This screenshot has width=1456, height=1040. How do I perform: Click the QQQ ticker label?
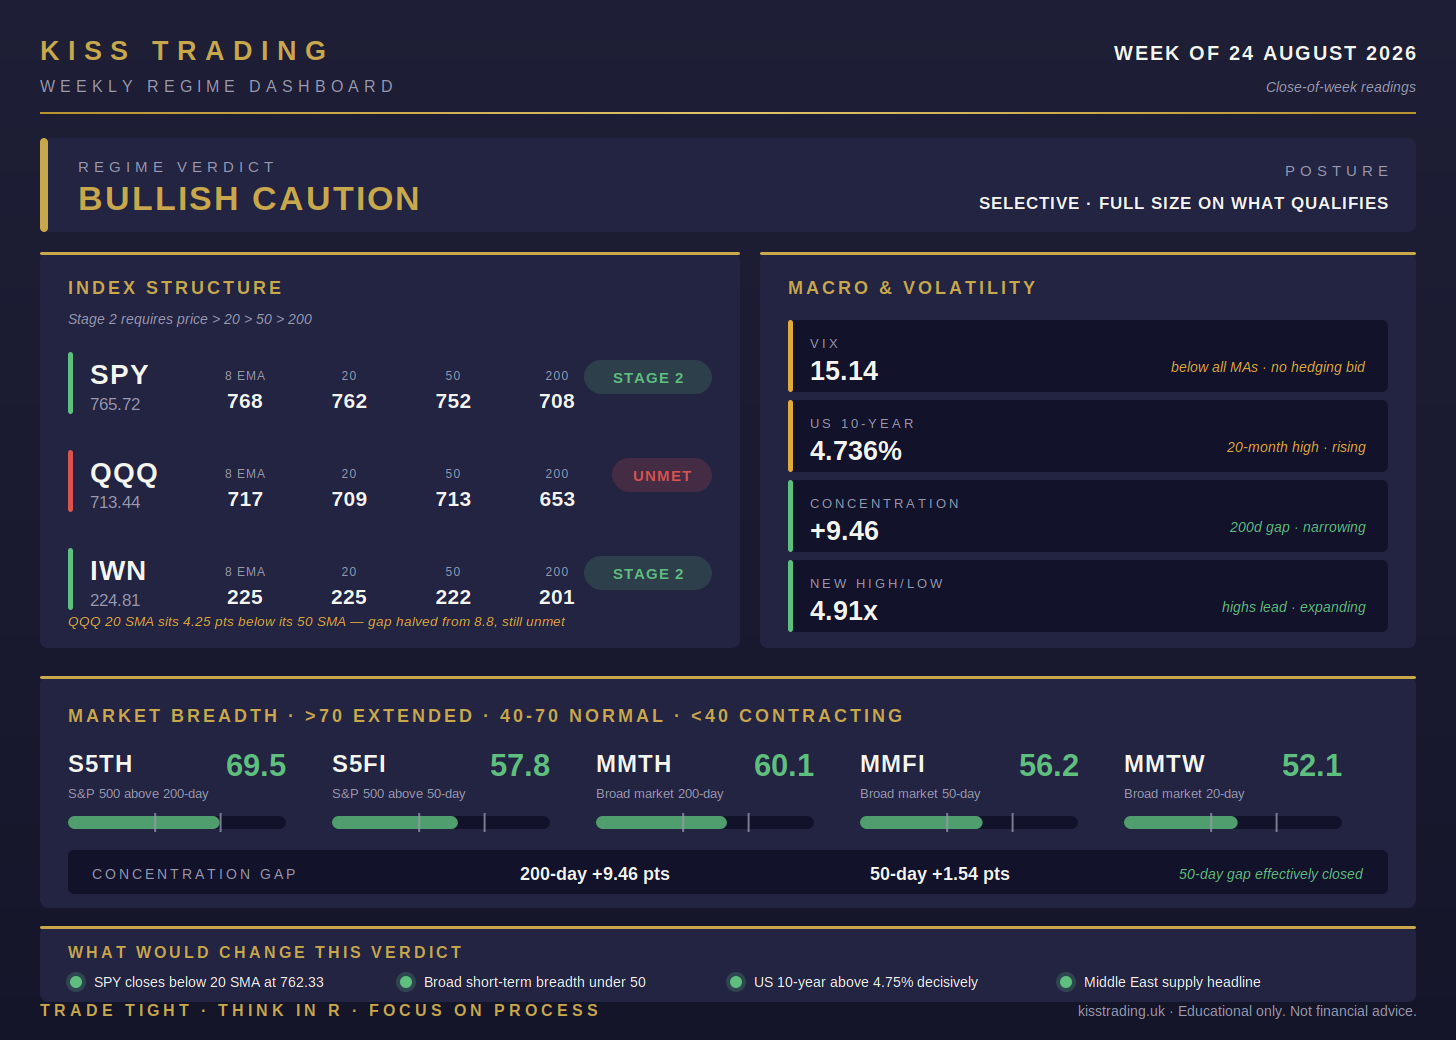coord(124,473)
